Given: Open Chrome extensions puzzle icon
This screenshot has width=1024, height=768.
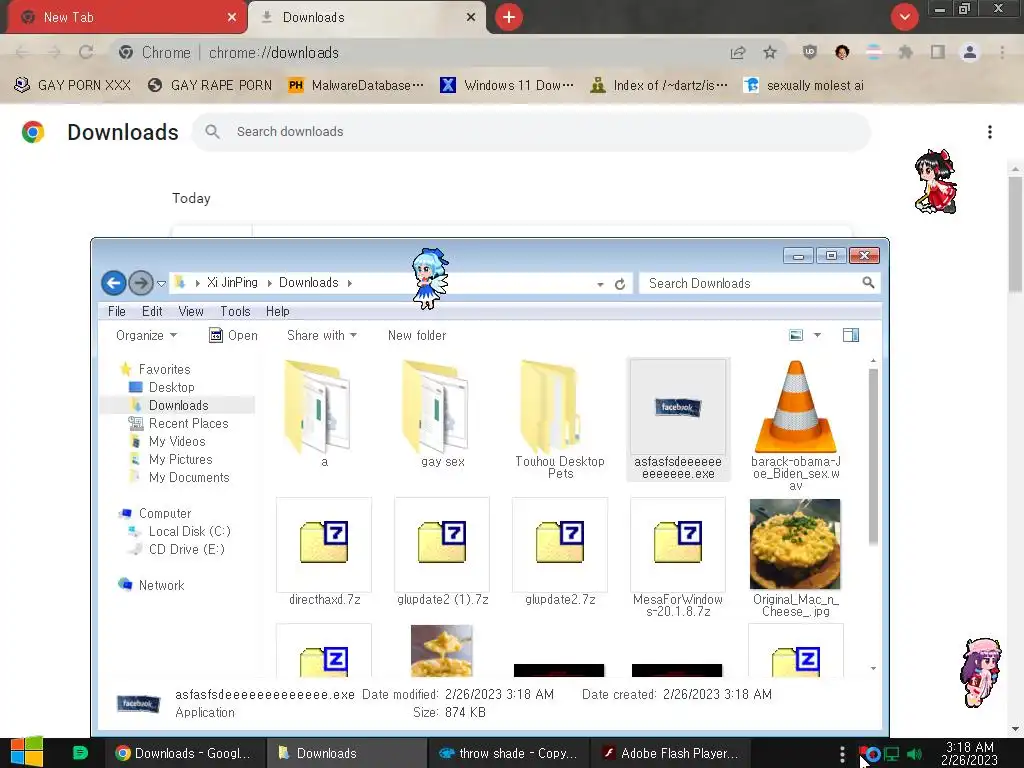Looking at the screenshot, I should [906, 52].
